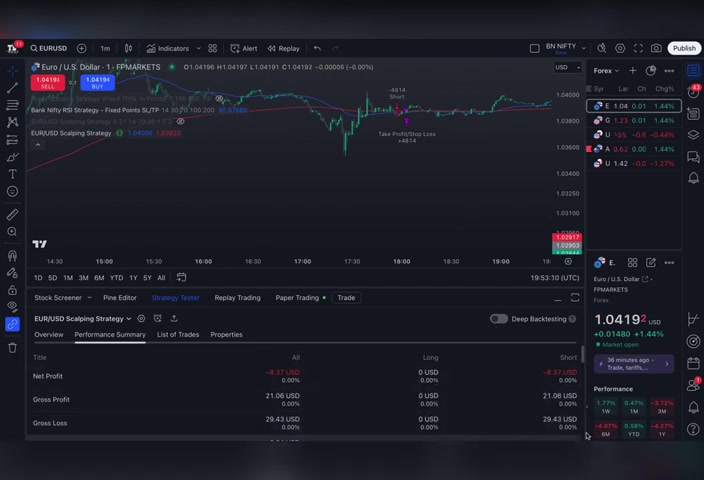The width and height of the screenshot is (704, 480).
Task: Maximize the bottom panel
Action: pyautogui.click(x=575, y=298)
